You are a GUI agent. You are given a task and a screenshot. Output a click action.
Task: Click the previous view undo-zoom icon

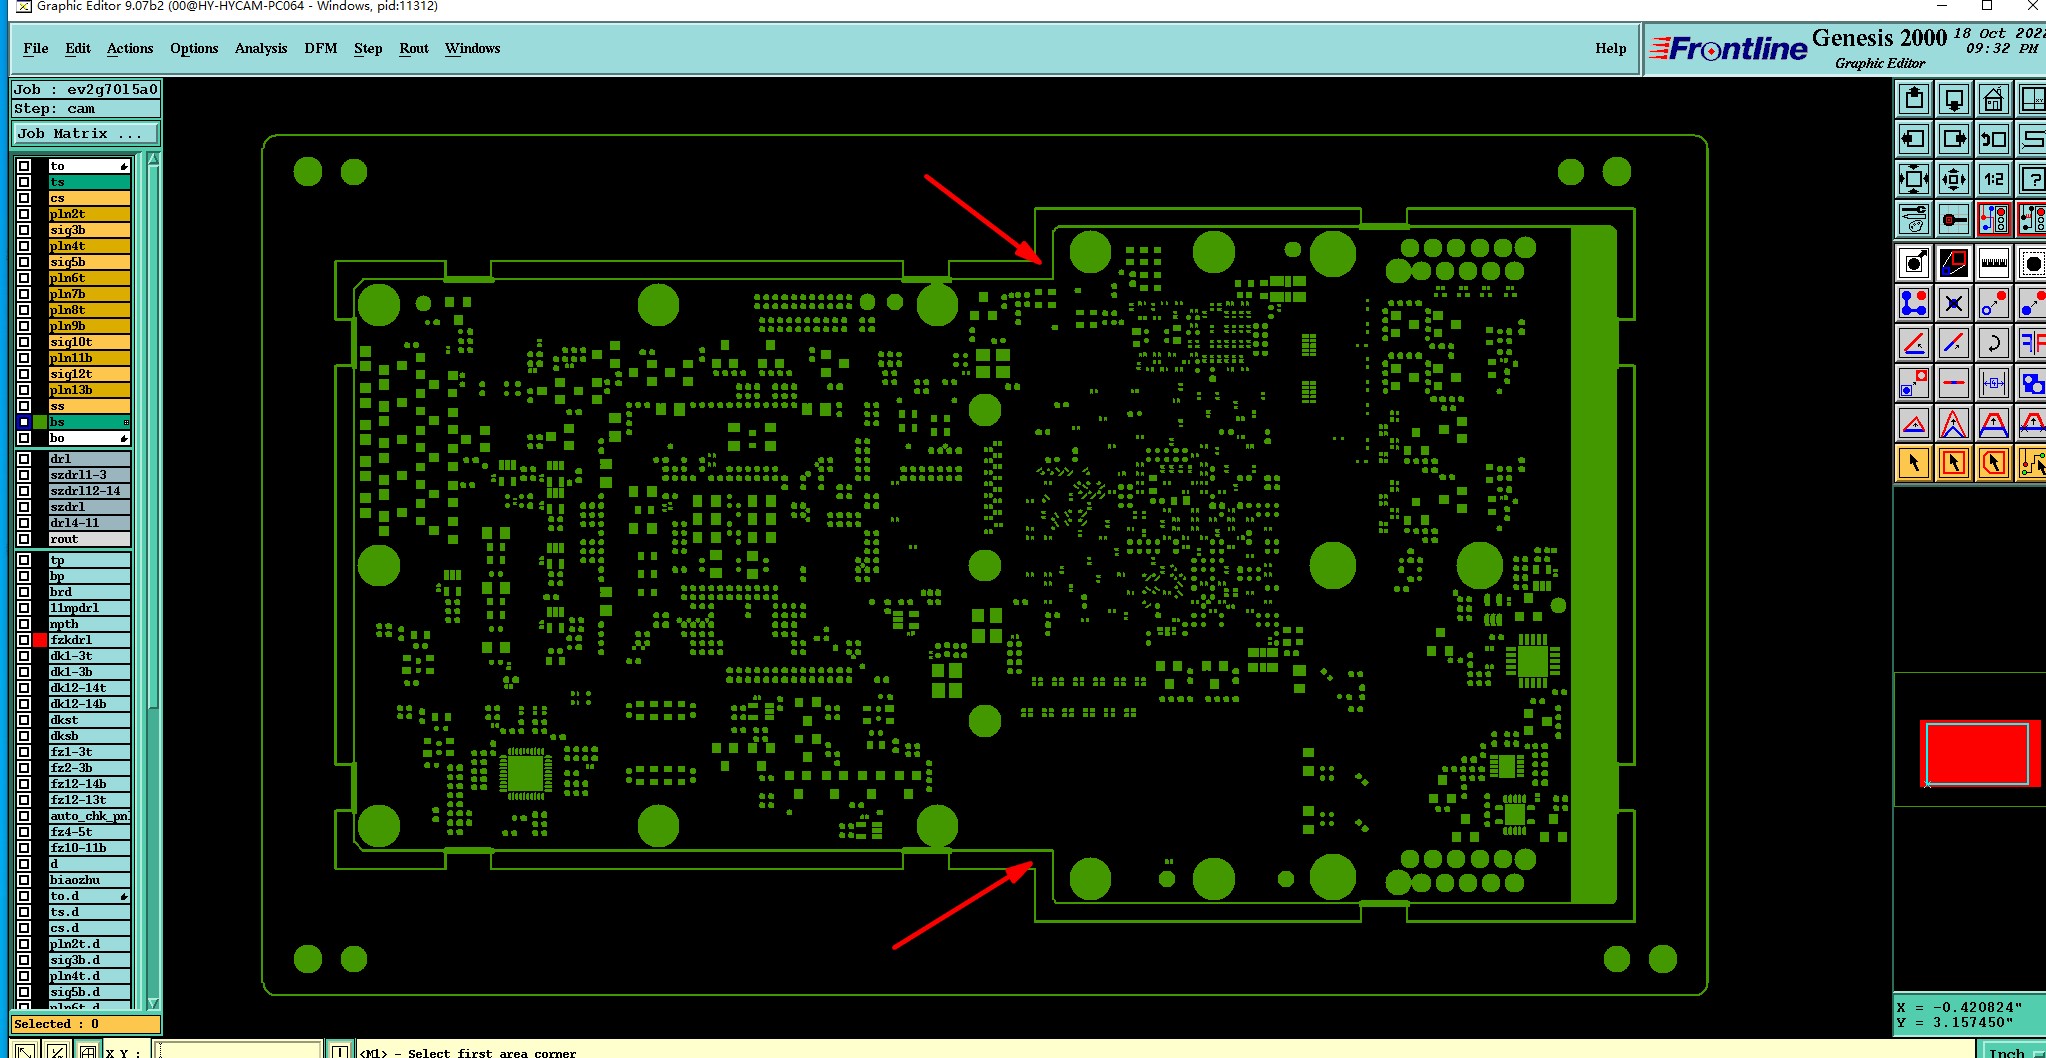(1993, 139)
